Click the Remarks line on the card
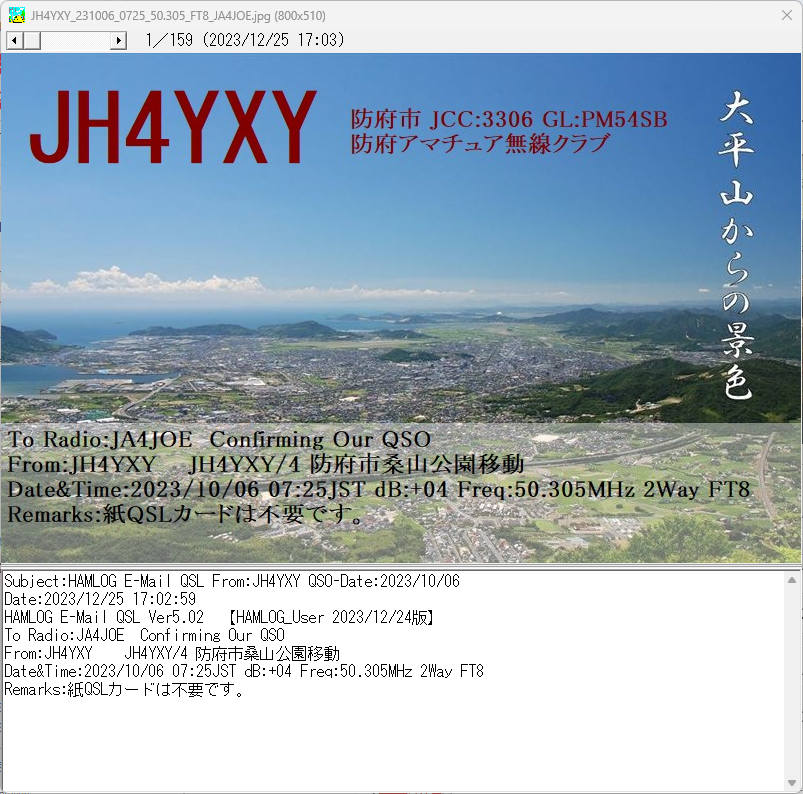 (185, 514)
